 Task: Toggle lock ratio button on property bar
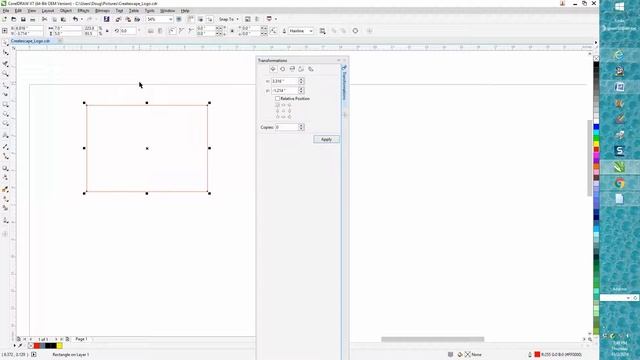(x=107, y=31)
